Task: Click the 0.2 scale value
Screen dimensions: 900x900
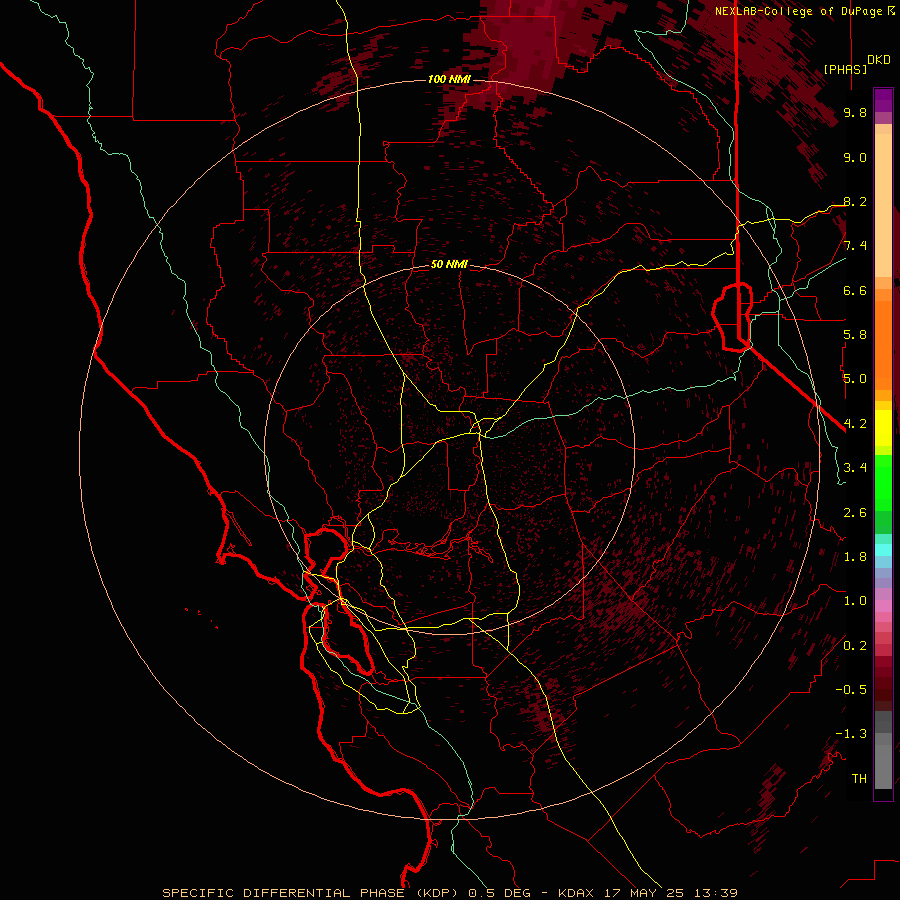Action: click(855, 646)
